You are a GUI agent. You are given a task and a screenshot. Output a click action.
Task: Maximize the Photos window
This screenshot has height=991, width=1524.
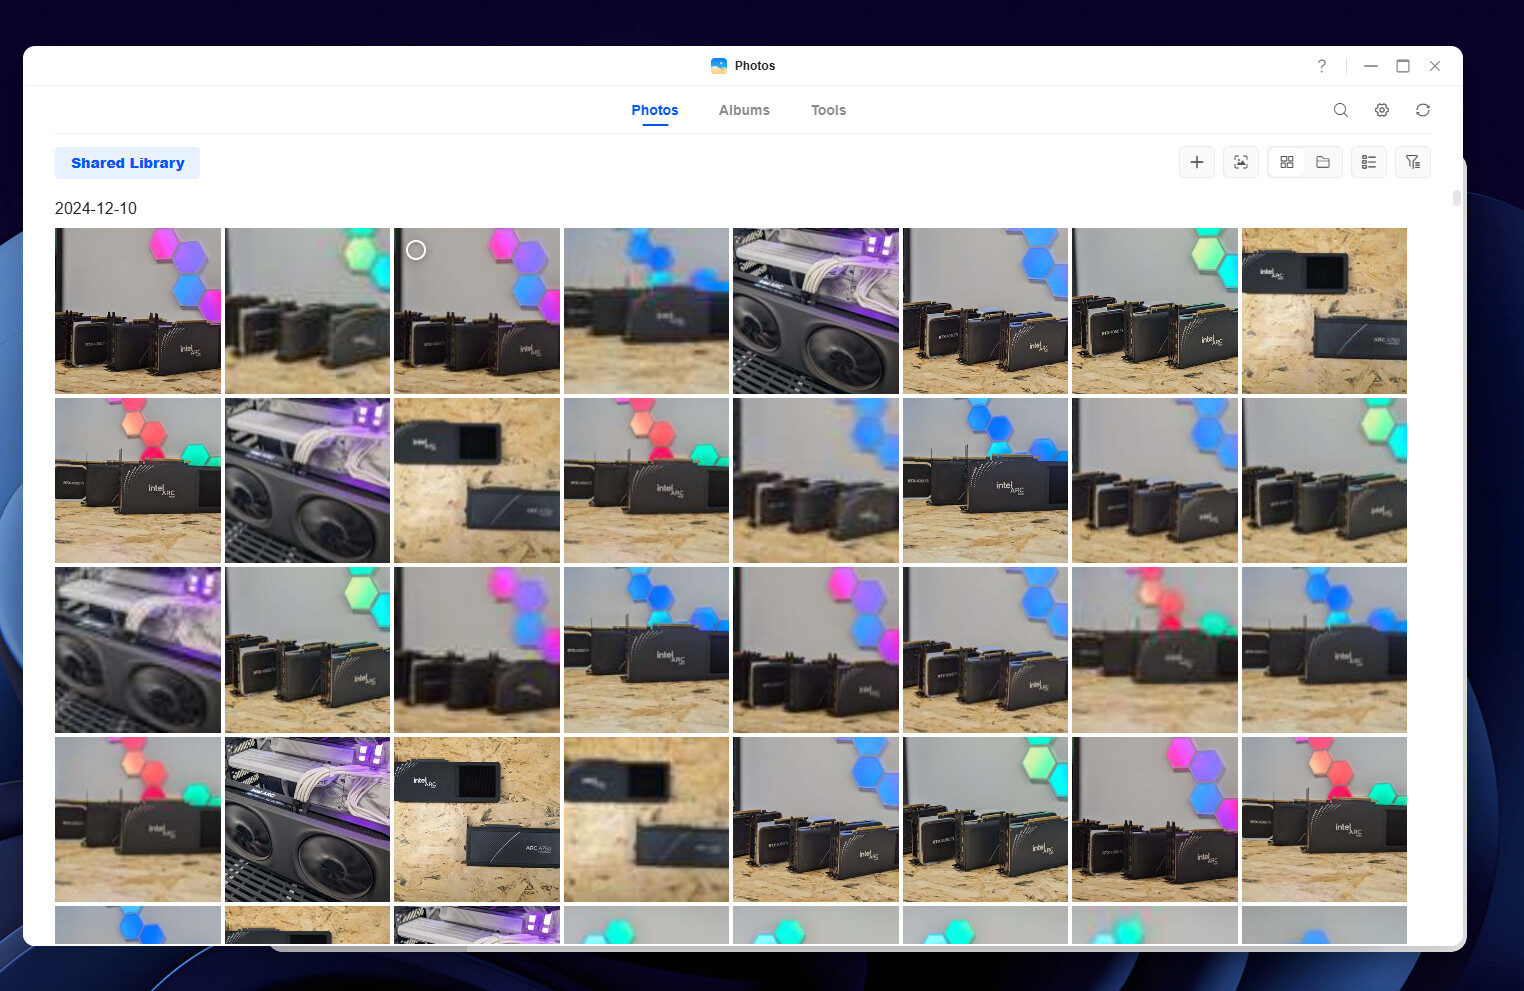(x=1403, y=66)
